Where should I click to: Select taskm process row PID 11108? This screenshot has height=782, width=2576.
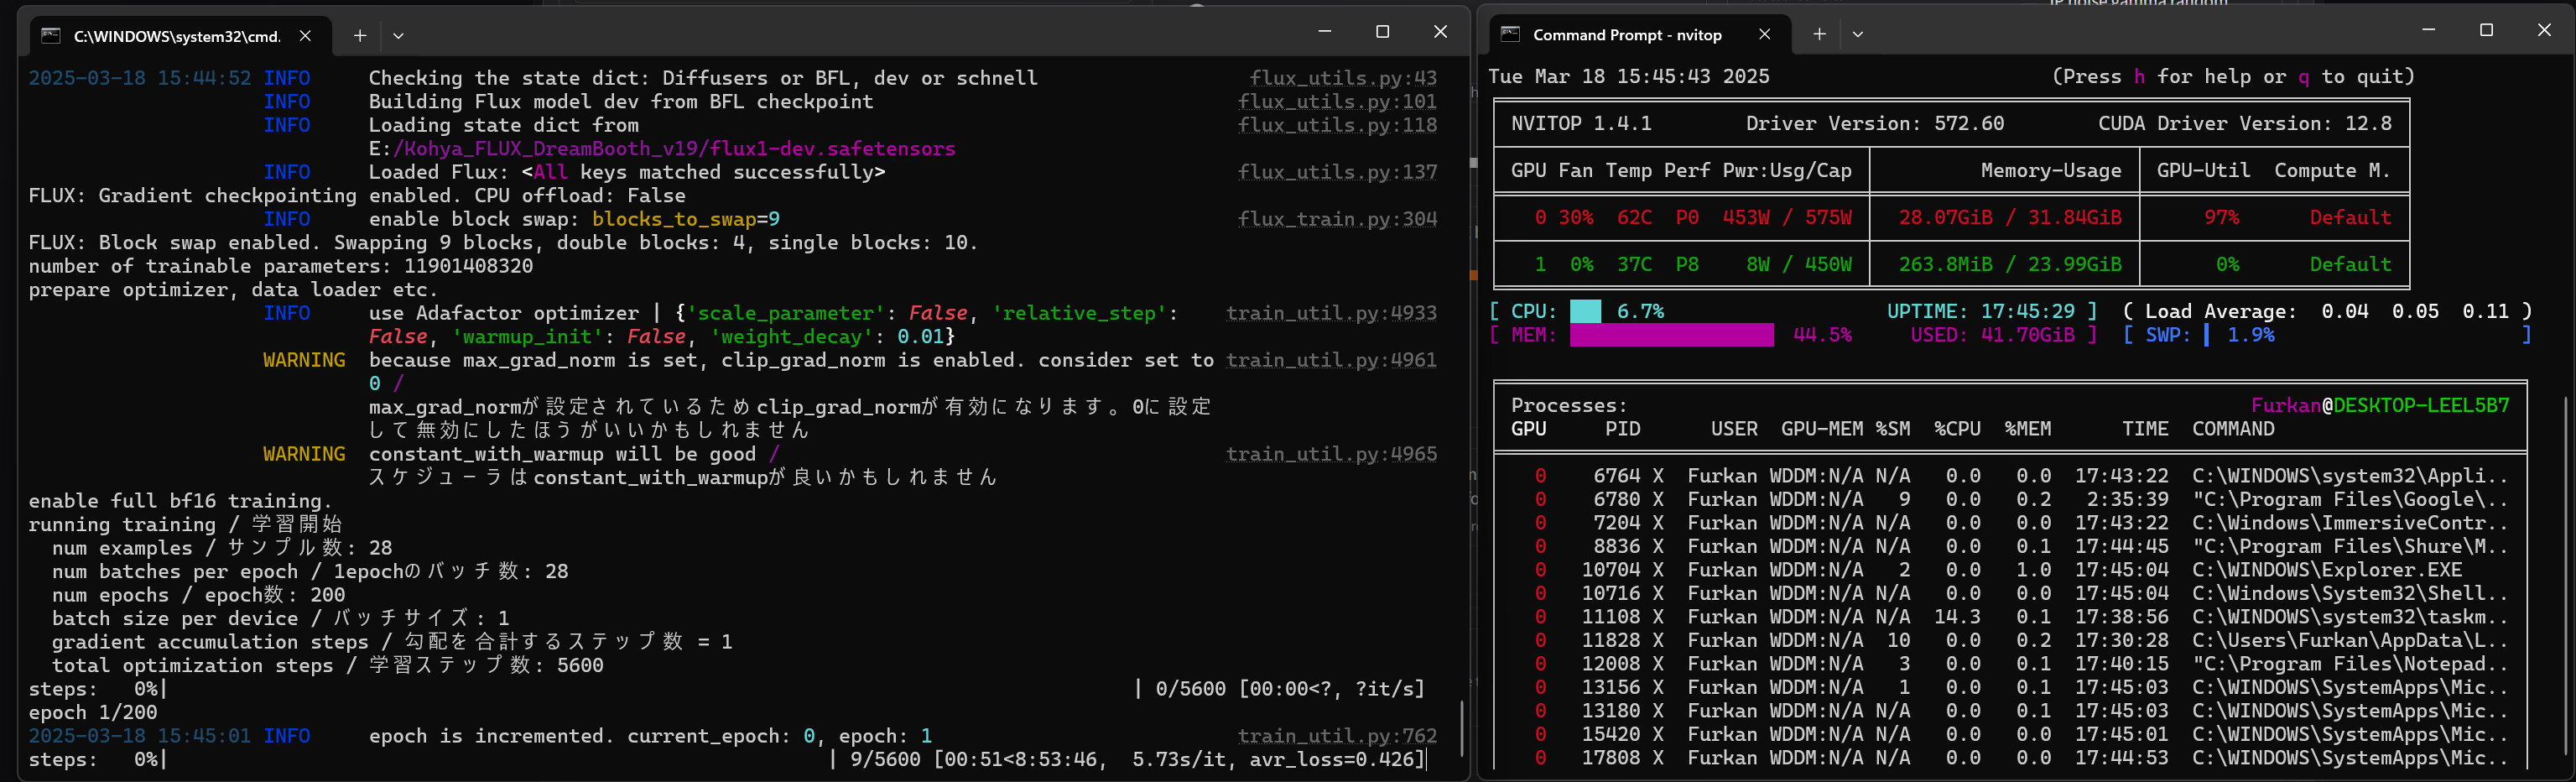(x=2010, y=617)
